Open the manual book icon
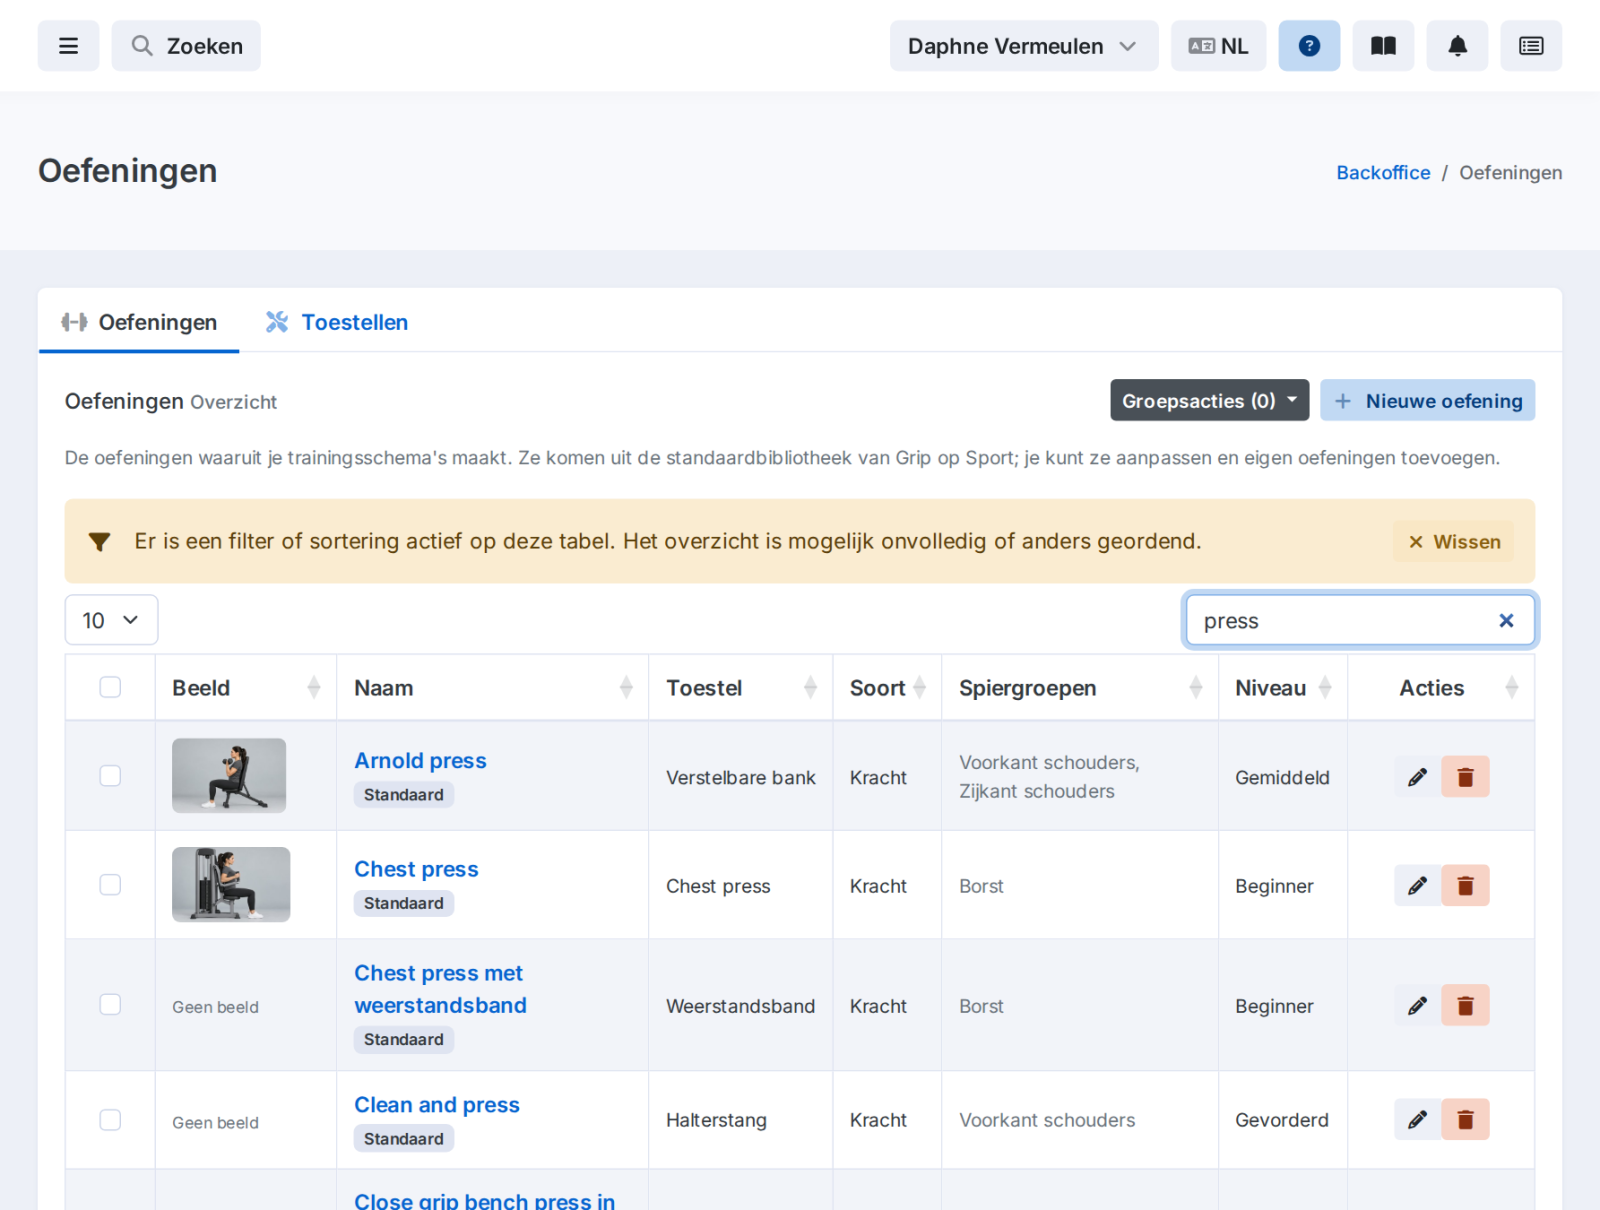 [1383, 46]
